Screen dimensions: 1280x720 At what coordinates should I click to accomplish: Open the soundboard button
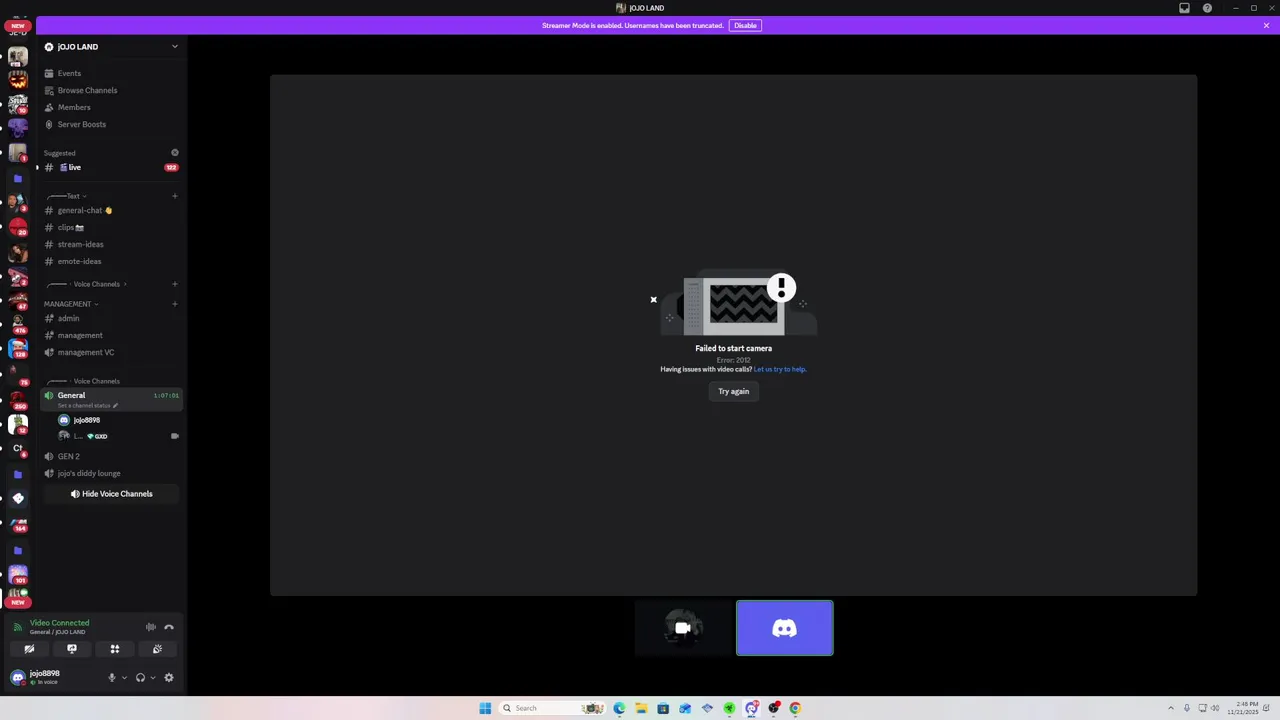(157, 649)
